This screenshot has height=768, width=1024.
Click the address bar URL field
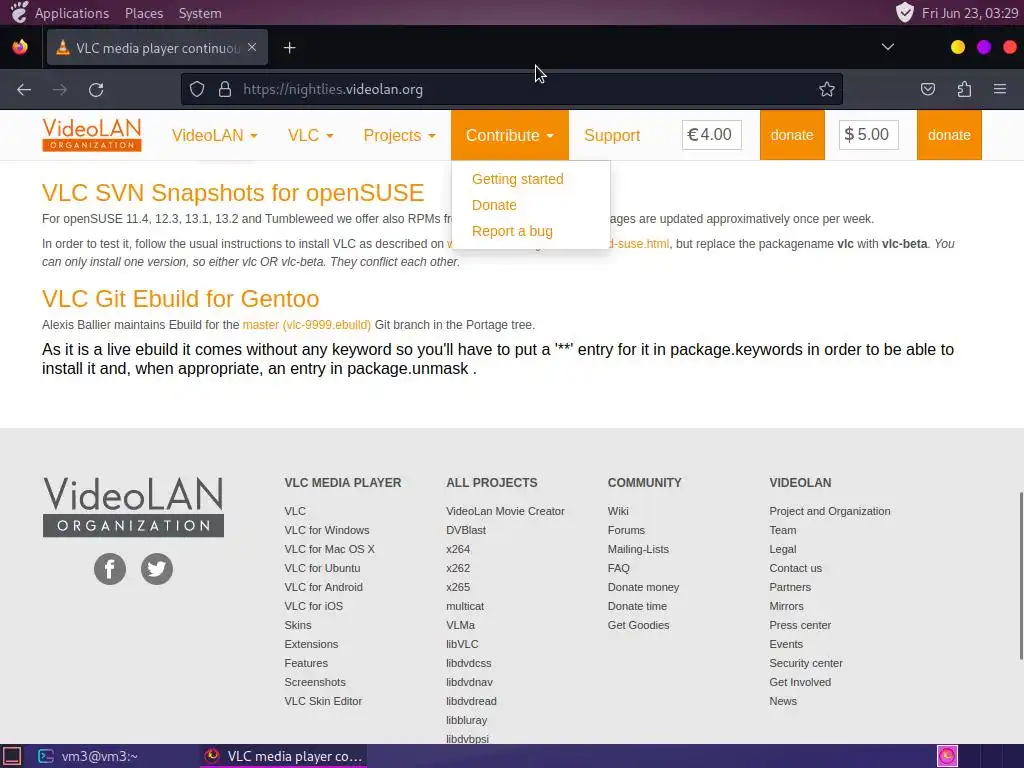pyautogui.click(x=512, y=89)
